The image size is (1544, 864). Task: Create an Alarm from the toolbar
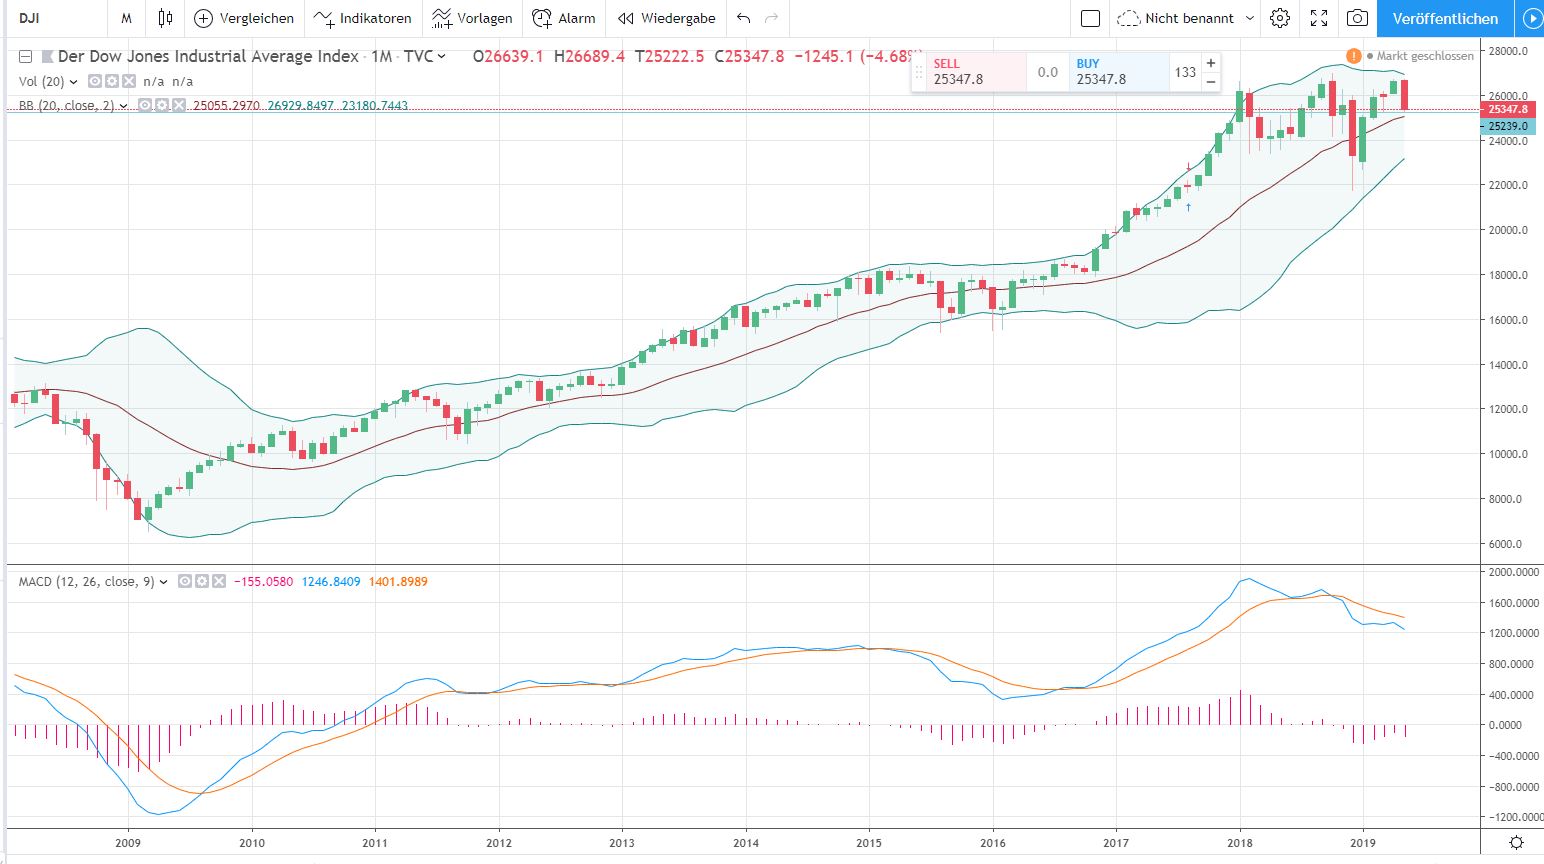(564, 18)
